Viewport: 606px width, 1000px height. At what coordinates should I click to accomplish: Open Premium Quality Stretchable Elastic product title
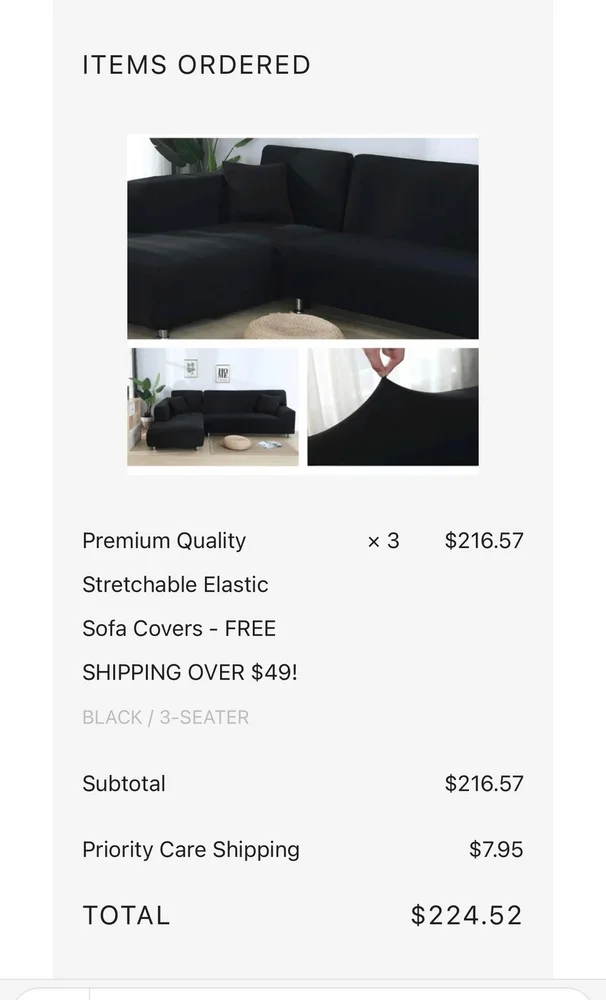click(x=175, y=562)
